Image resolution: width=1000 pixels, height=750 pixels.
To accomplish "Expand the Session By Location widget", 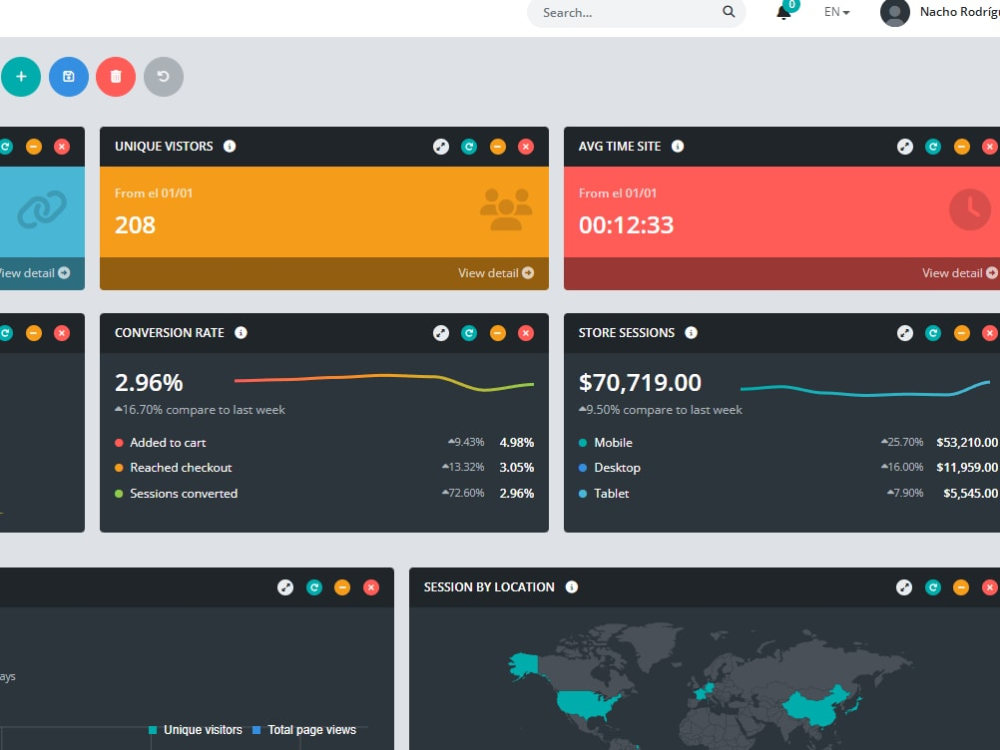I will point(904,587).
